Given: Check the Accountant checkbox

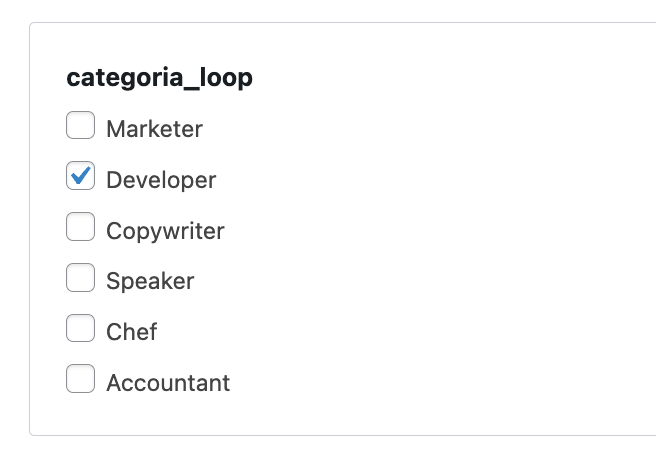Looking at the screenshot, I should pos(80,381).
